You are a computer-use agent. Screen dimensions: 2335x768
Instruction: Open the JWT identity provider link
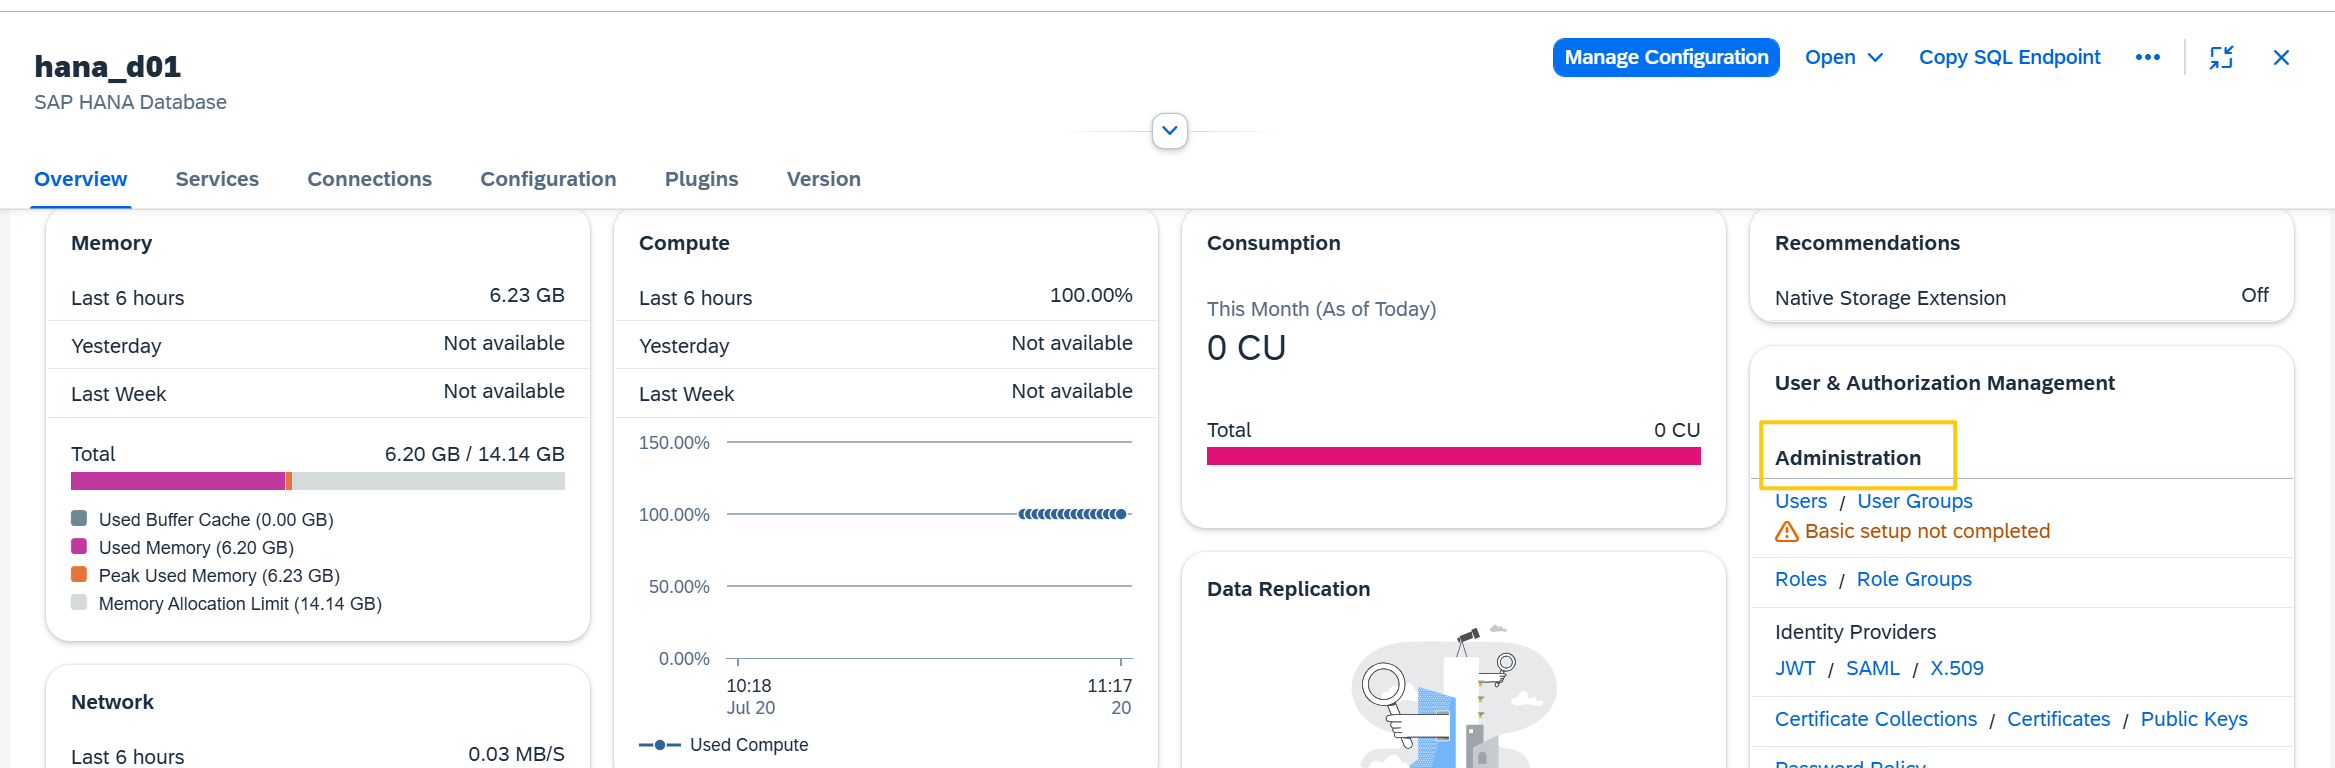point(1795,668)
